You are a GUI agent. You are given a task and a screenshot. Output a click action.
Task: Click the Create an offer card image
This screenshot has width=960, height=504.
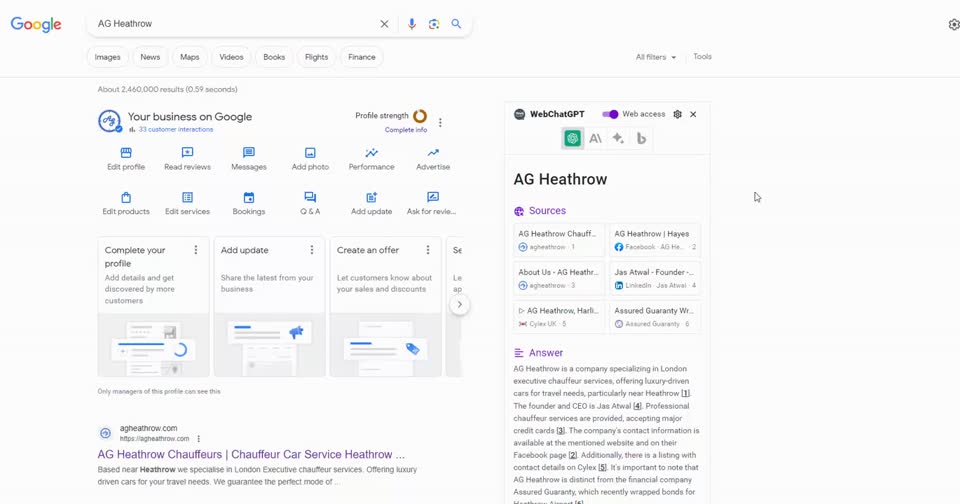386,345
